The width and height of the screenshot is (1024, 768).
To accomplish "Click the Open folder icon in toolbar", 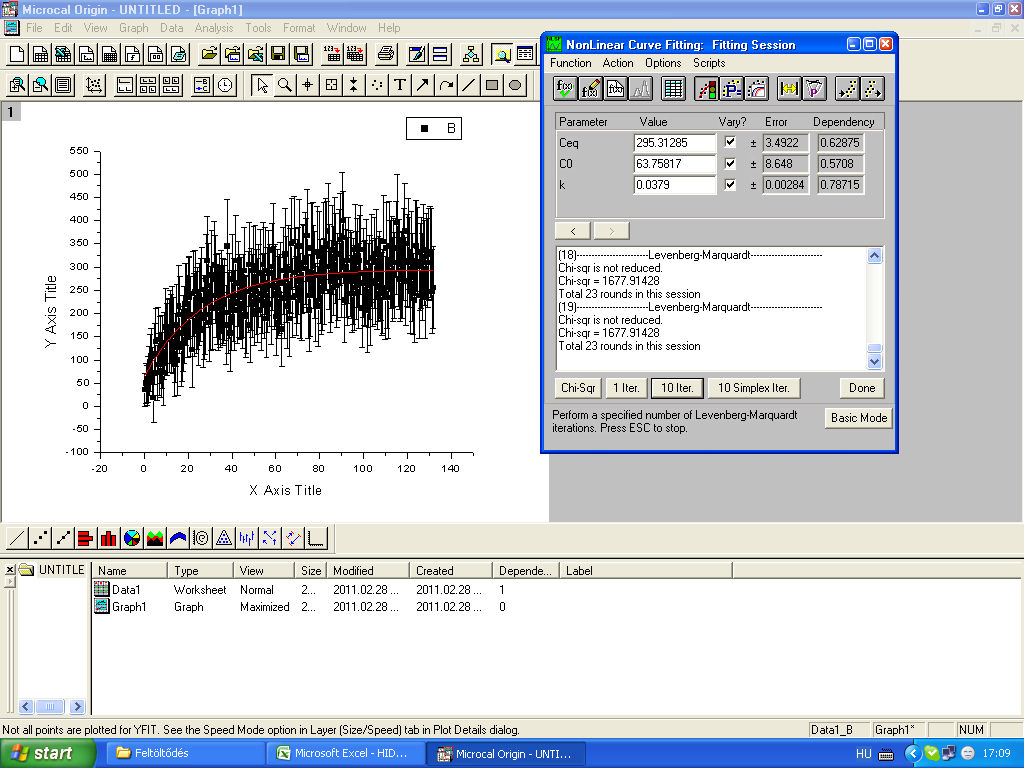I will (x=209, y=54).
